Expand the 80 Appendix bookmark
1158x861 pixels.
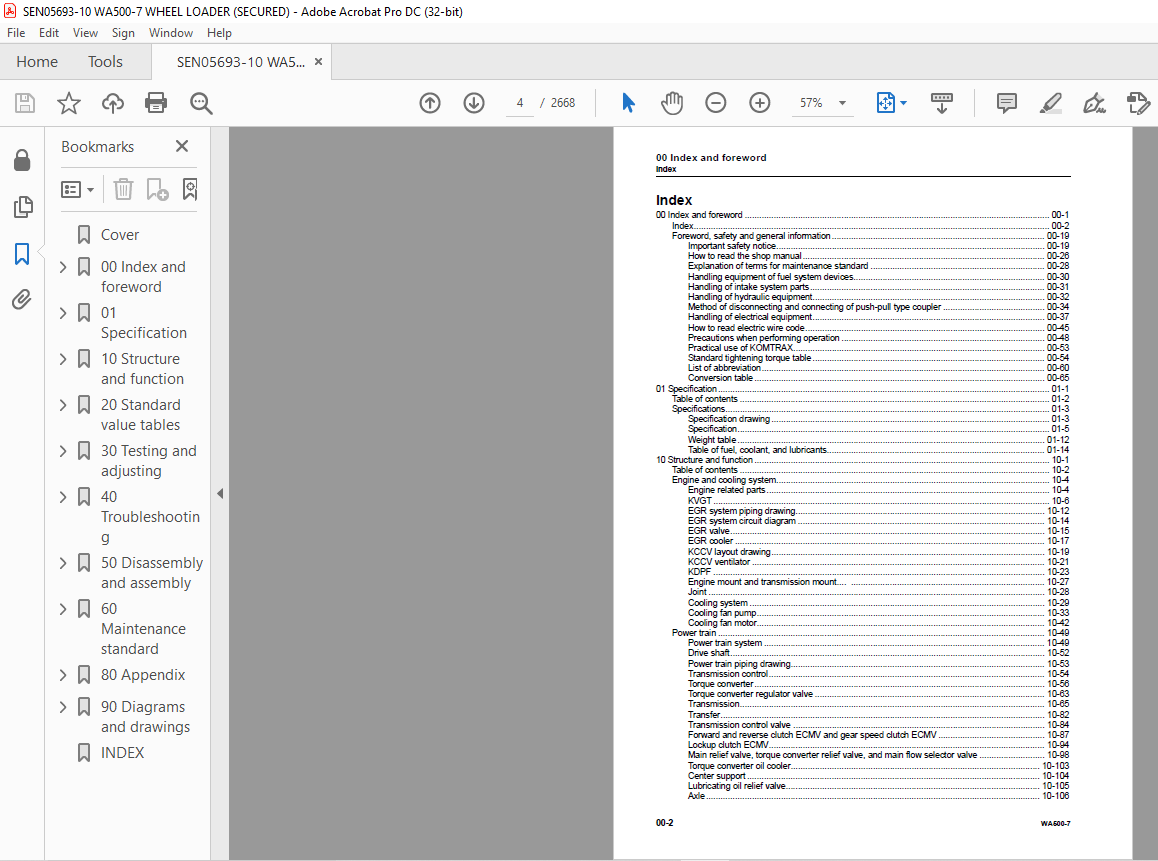click(63, 675)
